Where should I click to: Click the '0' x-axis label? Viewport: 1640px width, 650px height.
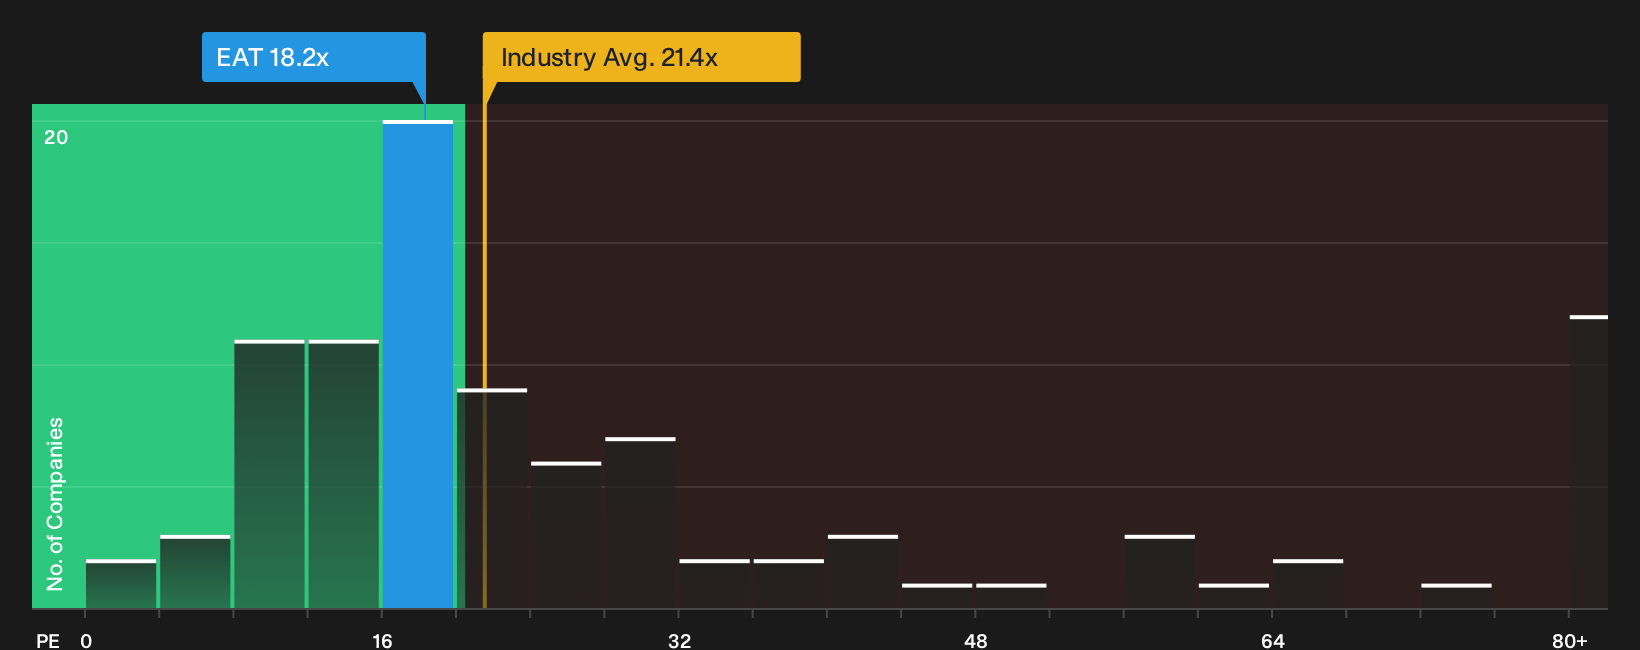tap(86, 640)
